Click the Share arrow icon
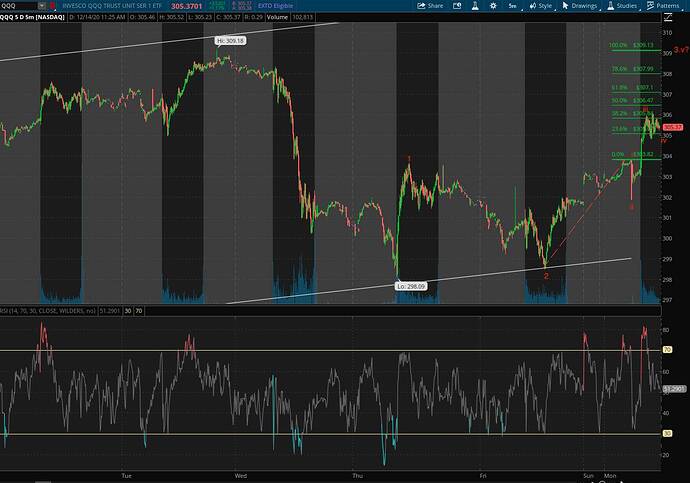Image resolution: width=690 pixels, height=483 pixels. [421, 6]
